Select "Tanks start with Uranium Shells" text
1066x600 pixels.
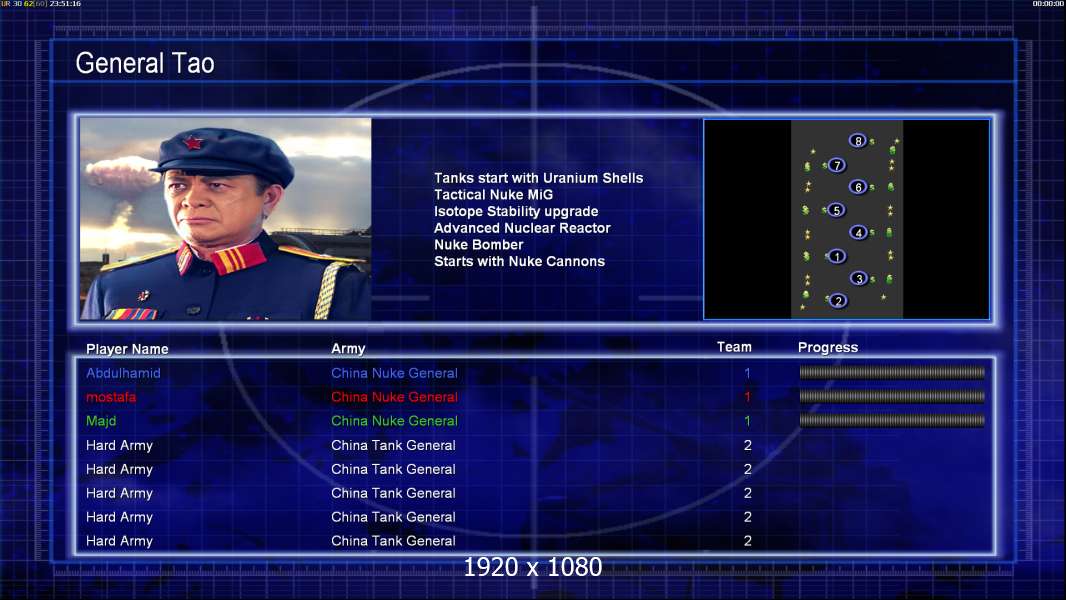(538, 178)
